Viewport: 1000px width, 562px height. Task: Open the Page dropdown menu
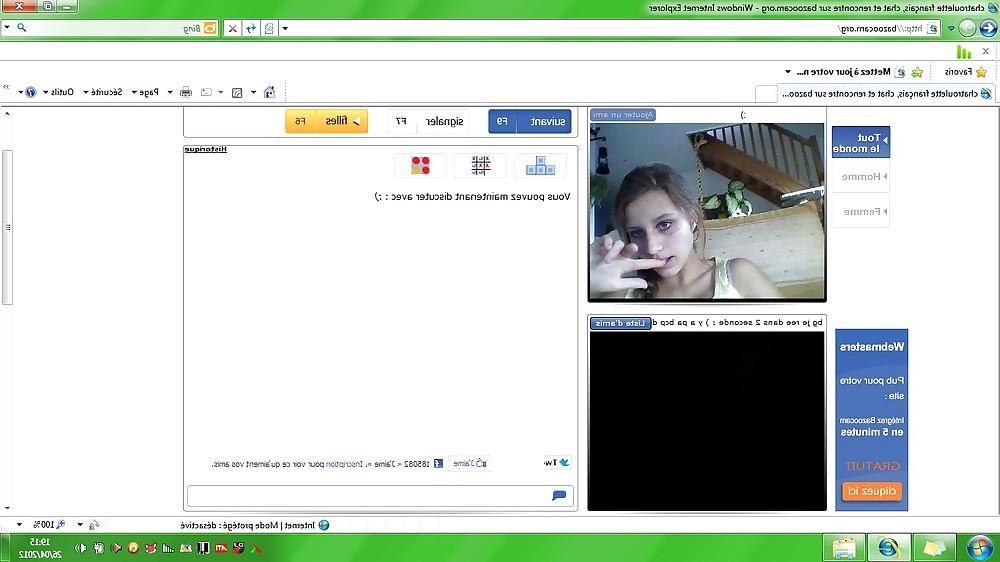coord(145,92)
